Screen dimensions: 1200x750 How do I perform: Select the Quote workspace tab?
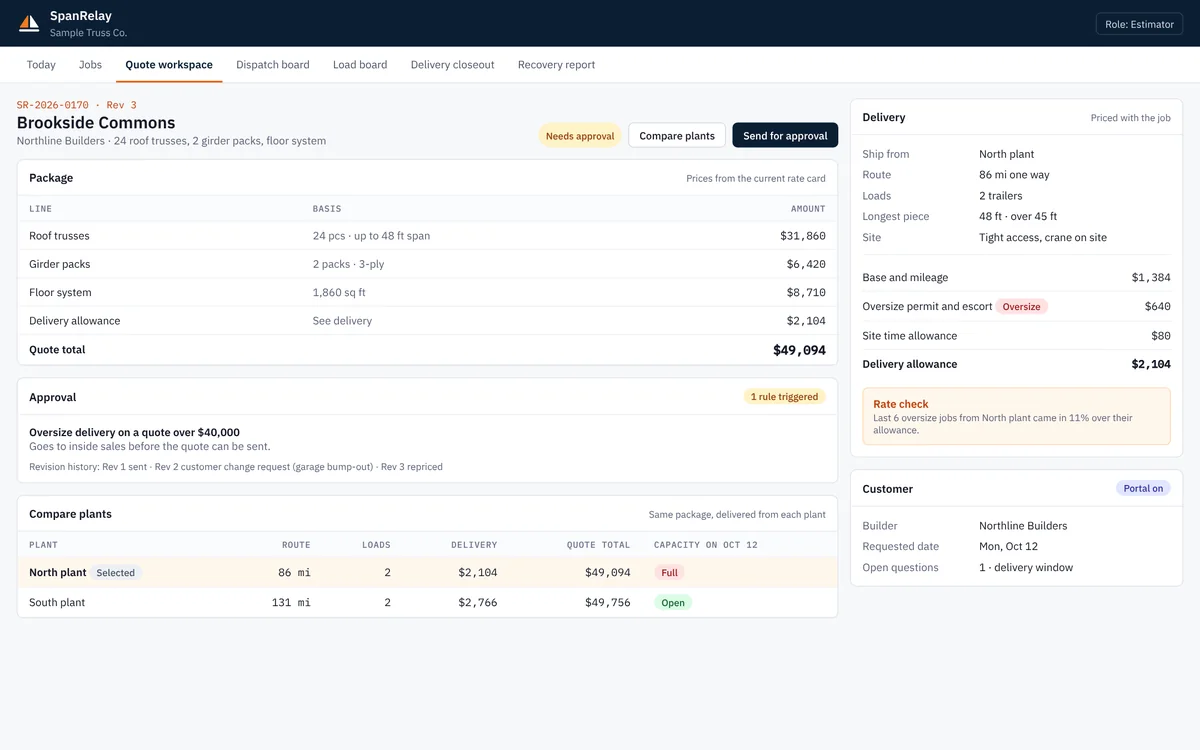[169, 65]
